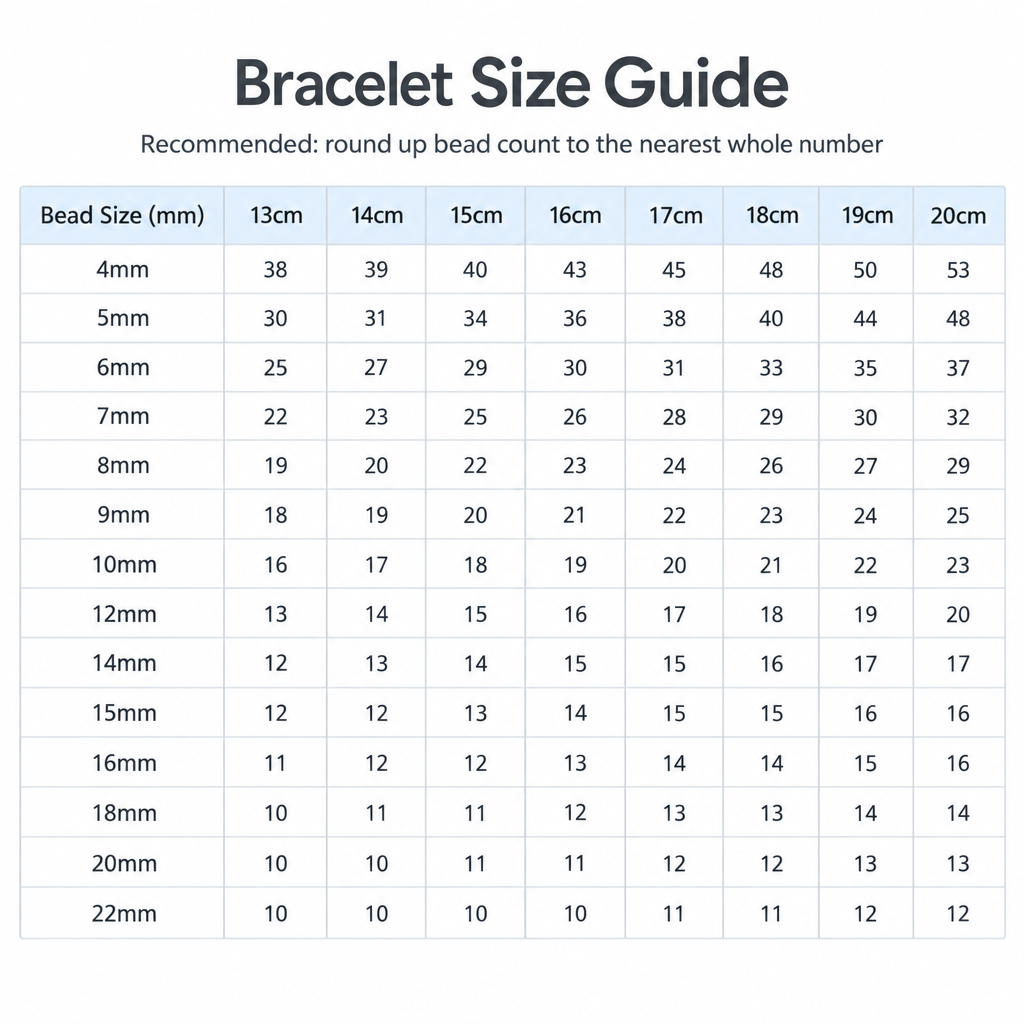Select cell 53 for 4mm at 20cm
The width and height of the screenshot is (1024, 1024).
click(x=958, y=270)
